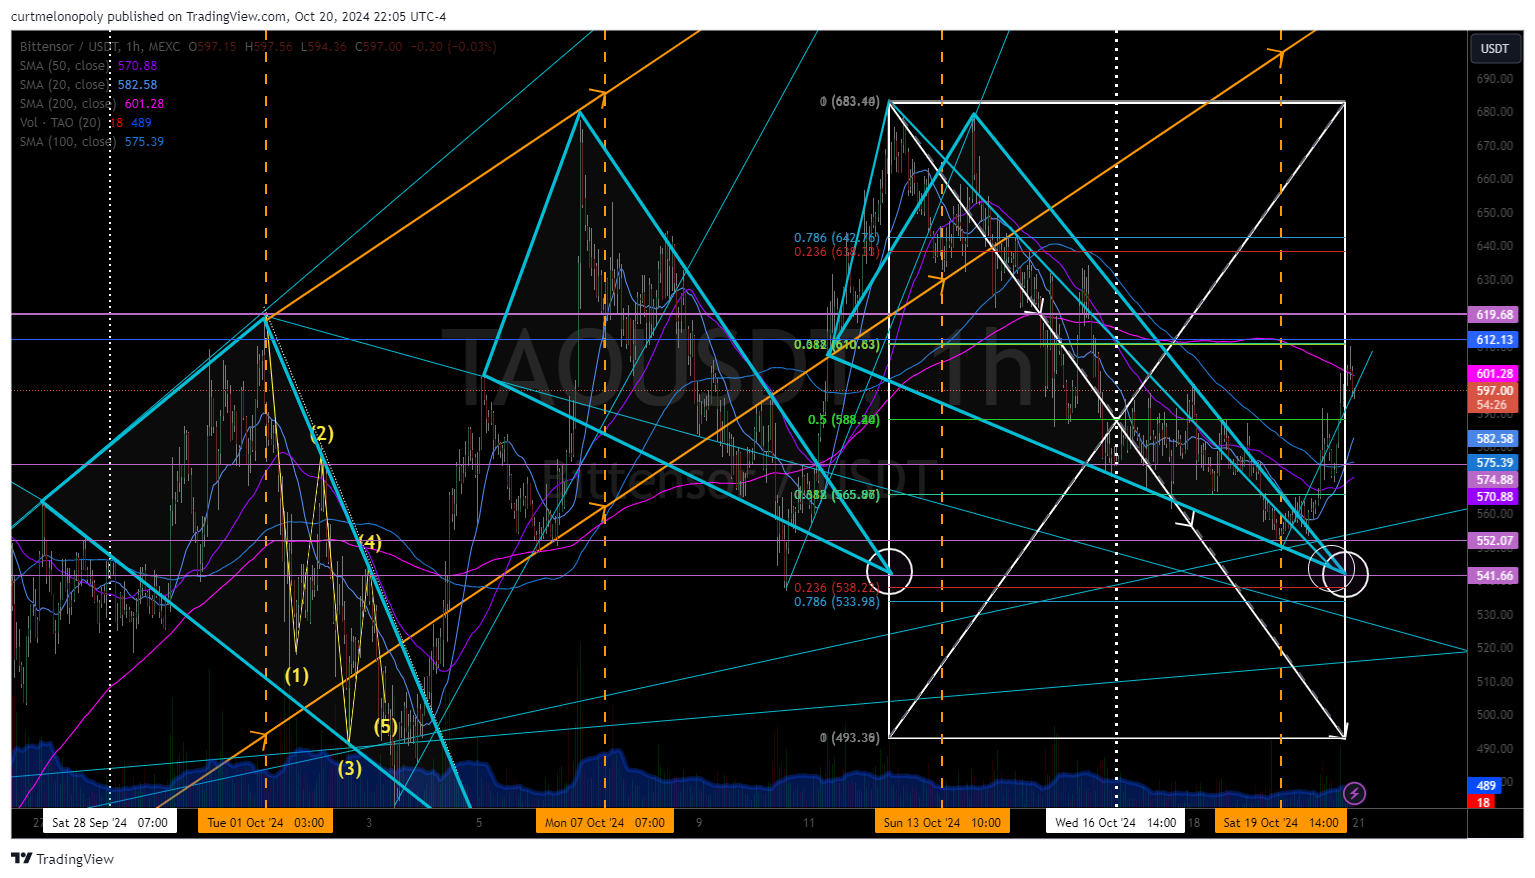Viewport: 1535px width, 878px height.
Task: Click the lightning bolt icon near the time axis
Action: (1354, 793)
